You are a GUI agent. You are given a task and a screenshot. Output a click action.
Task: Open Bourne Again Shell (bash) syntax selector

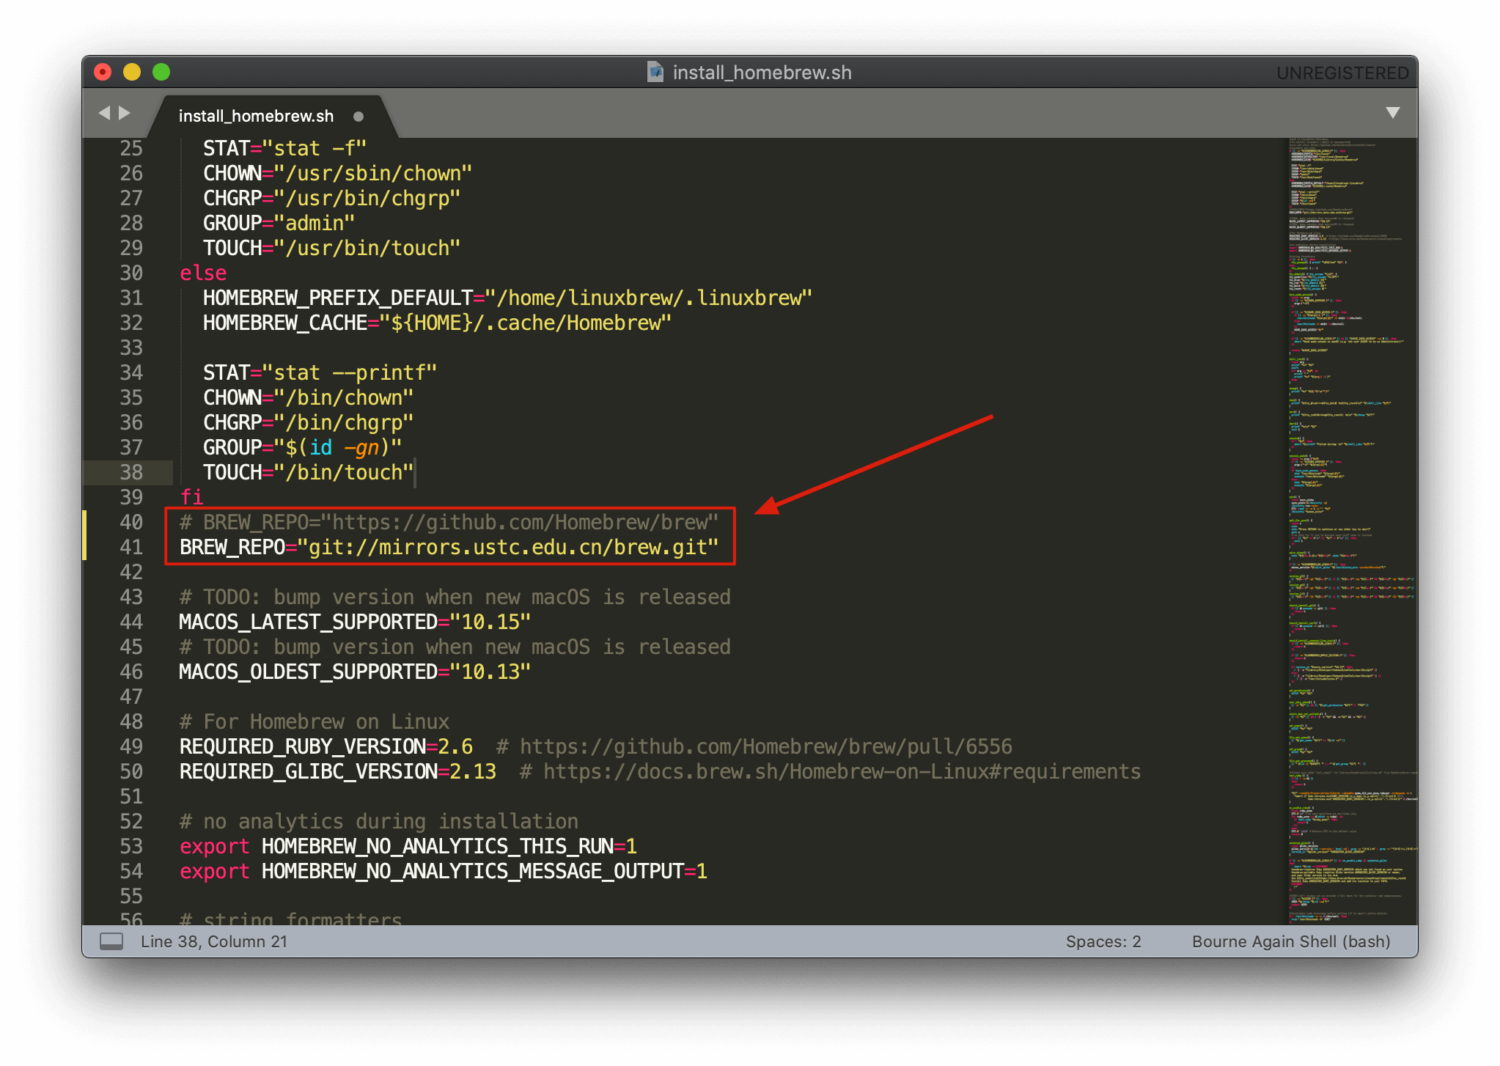[x=1290, y=941]
